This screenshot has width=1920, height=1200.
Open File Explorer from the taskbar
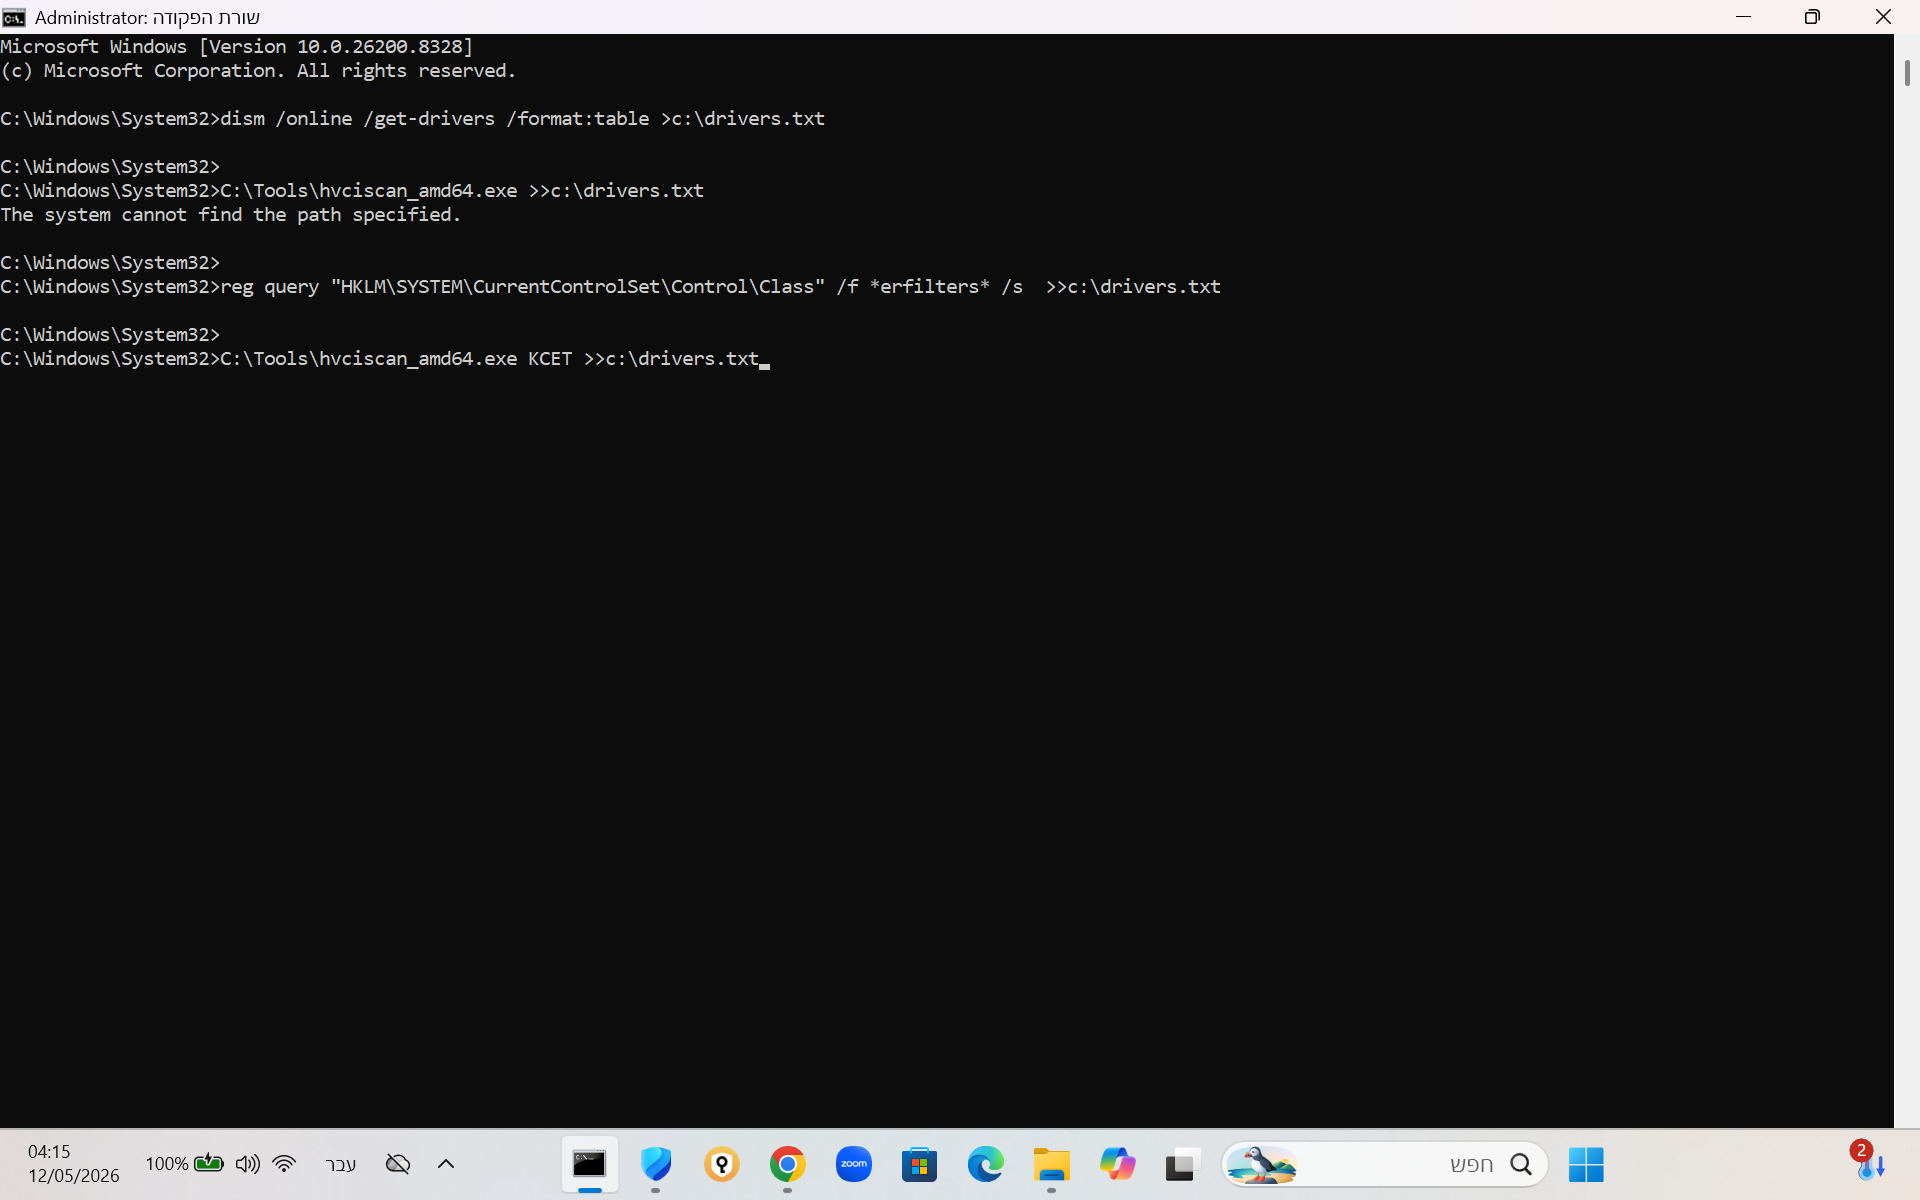[x=1051, y=1164]
